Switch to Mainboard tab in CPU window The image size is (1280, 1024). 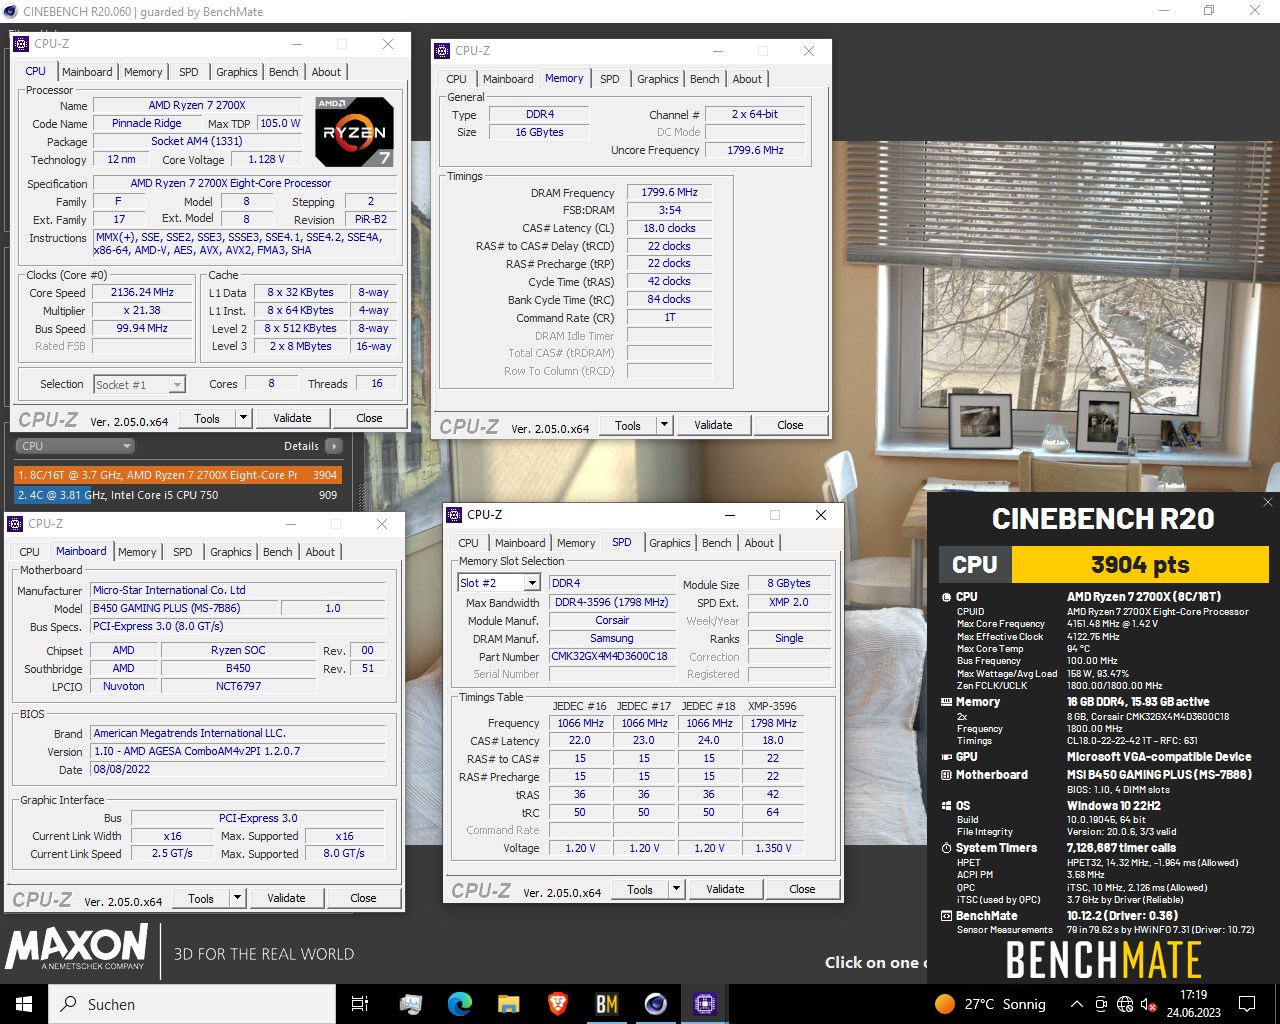click(x=87, y=72)
